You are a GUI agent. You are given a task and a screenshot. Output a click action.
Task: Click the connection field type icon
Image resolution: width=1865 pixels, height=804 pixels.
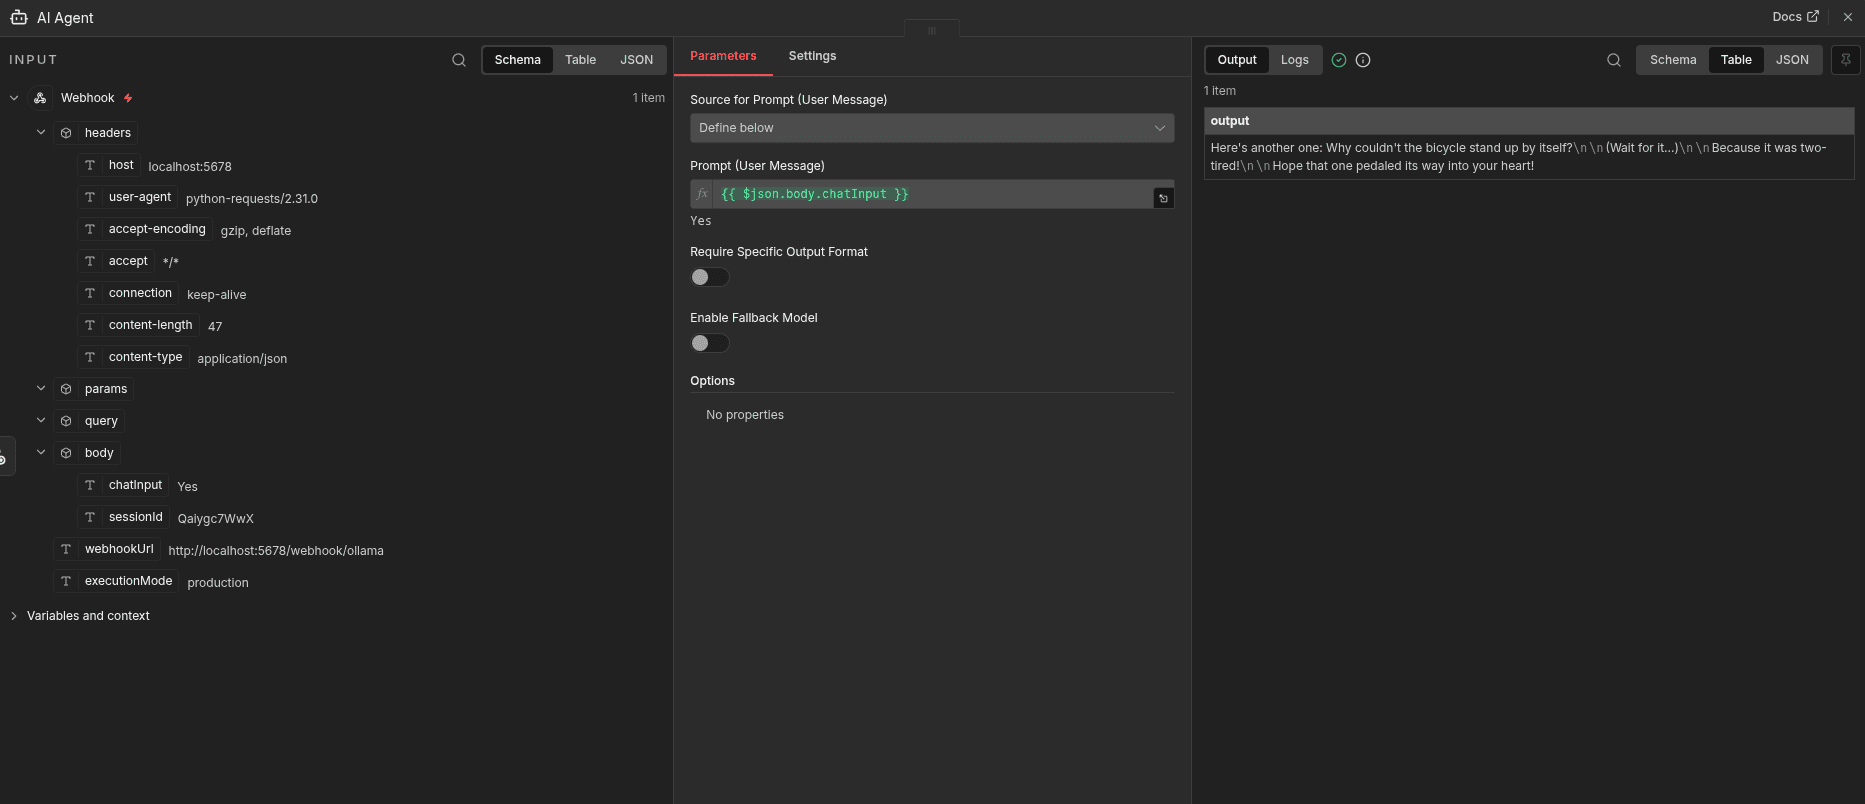tap(90, 293)
